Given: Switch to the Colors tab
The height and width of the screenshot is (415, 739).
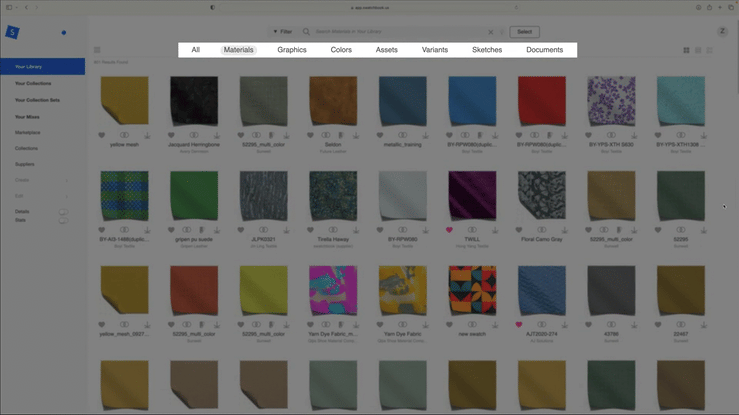Looking at the screenshot, I should (x=341, y=50).
